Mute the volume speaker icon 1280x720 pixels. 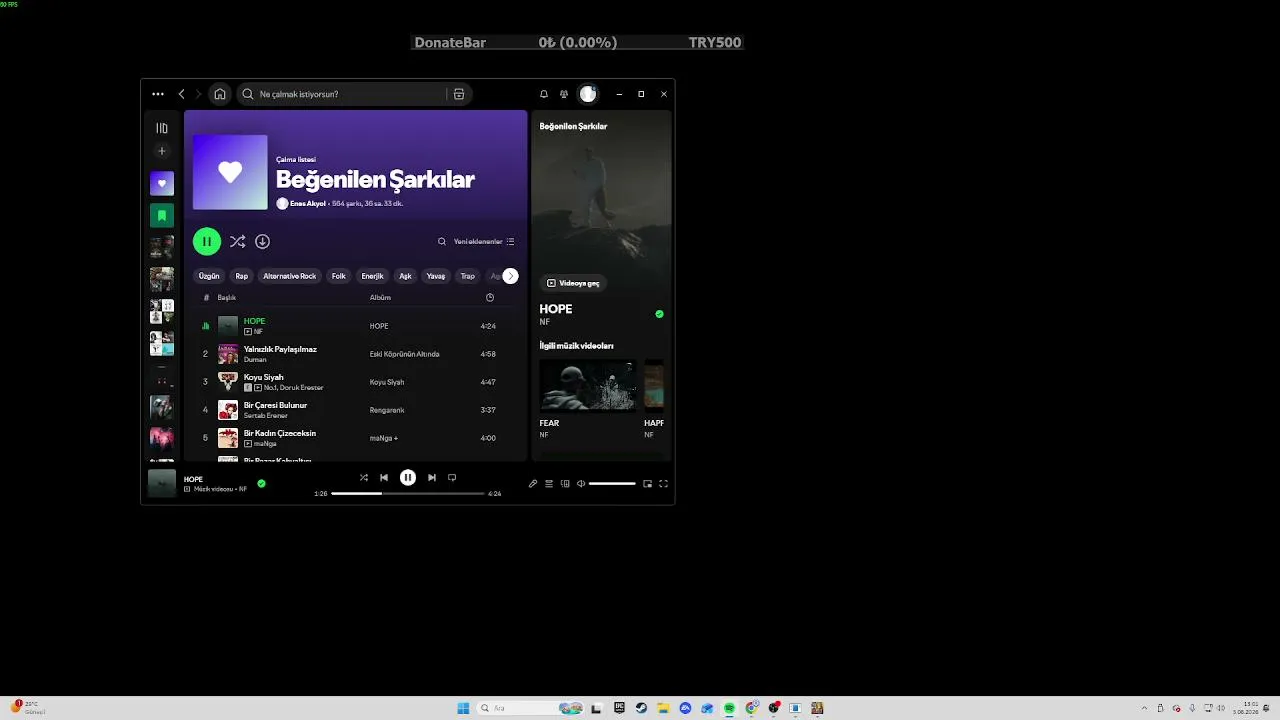point(581,484)
